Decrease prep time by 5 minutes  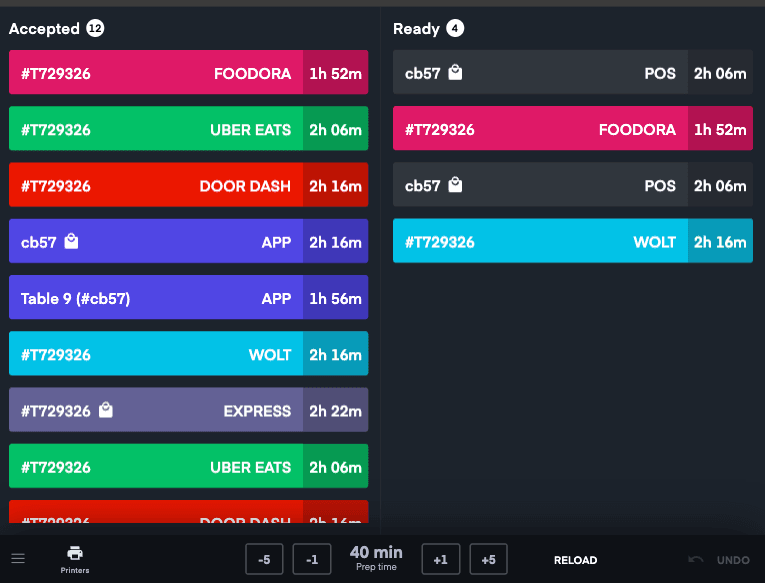264,560
